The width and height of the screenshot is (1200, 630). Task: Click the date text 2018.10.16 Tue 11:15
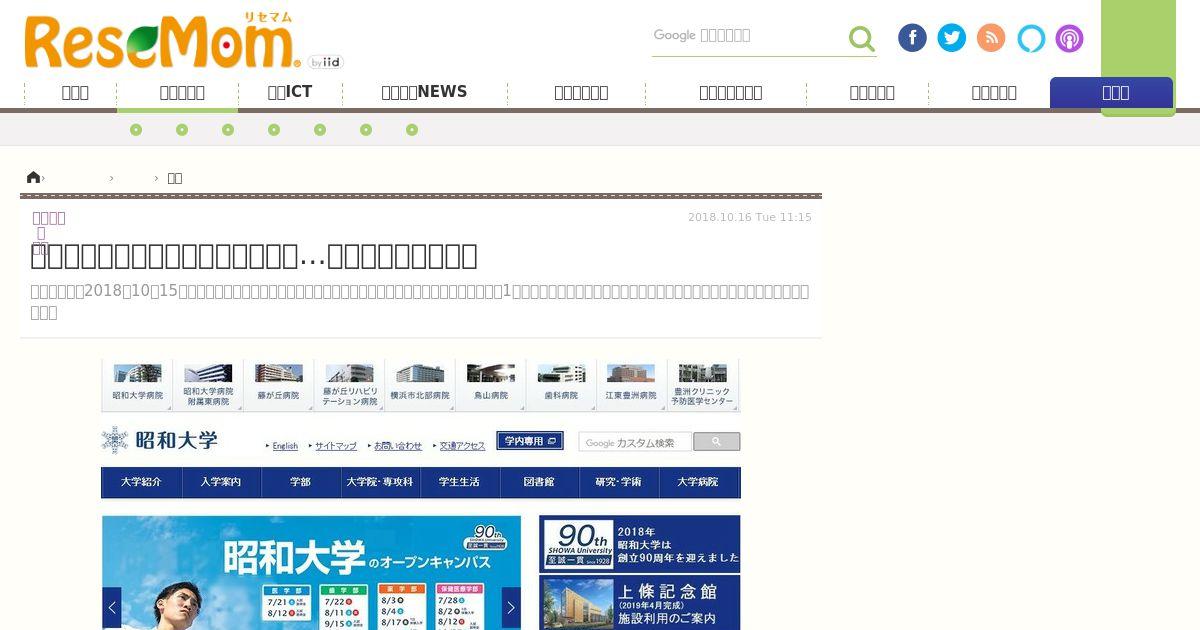tap(750, 217)
